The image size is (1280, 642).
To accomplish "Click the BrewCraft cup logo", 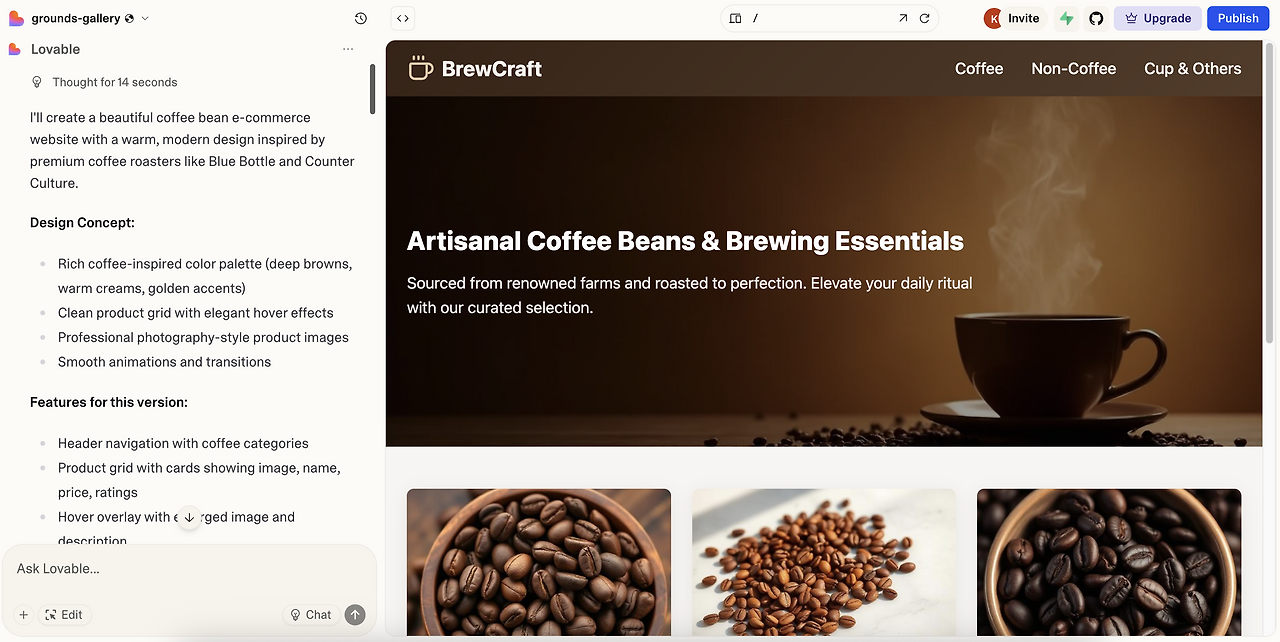I will (x=421, y=68).
